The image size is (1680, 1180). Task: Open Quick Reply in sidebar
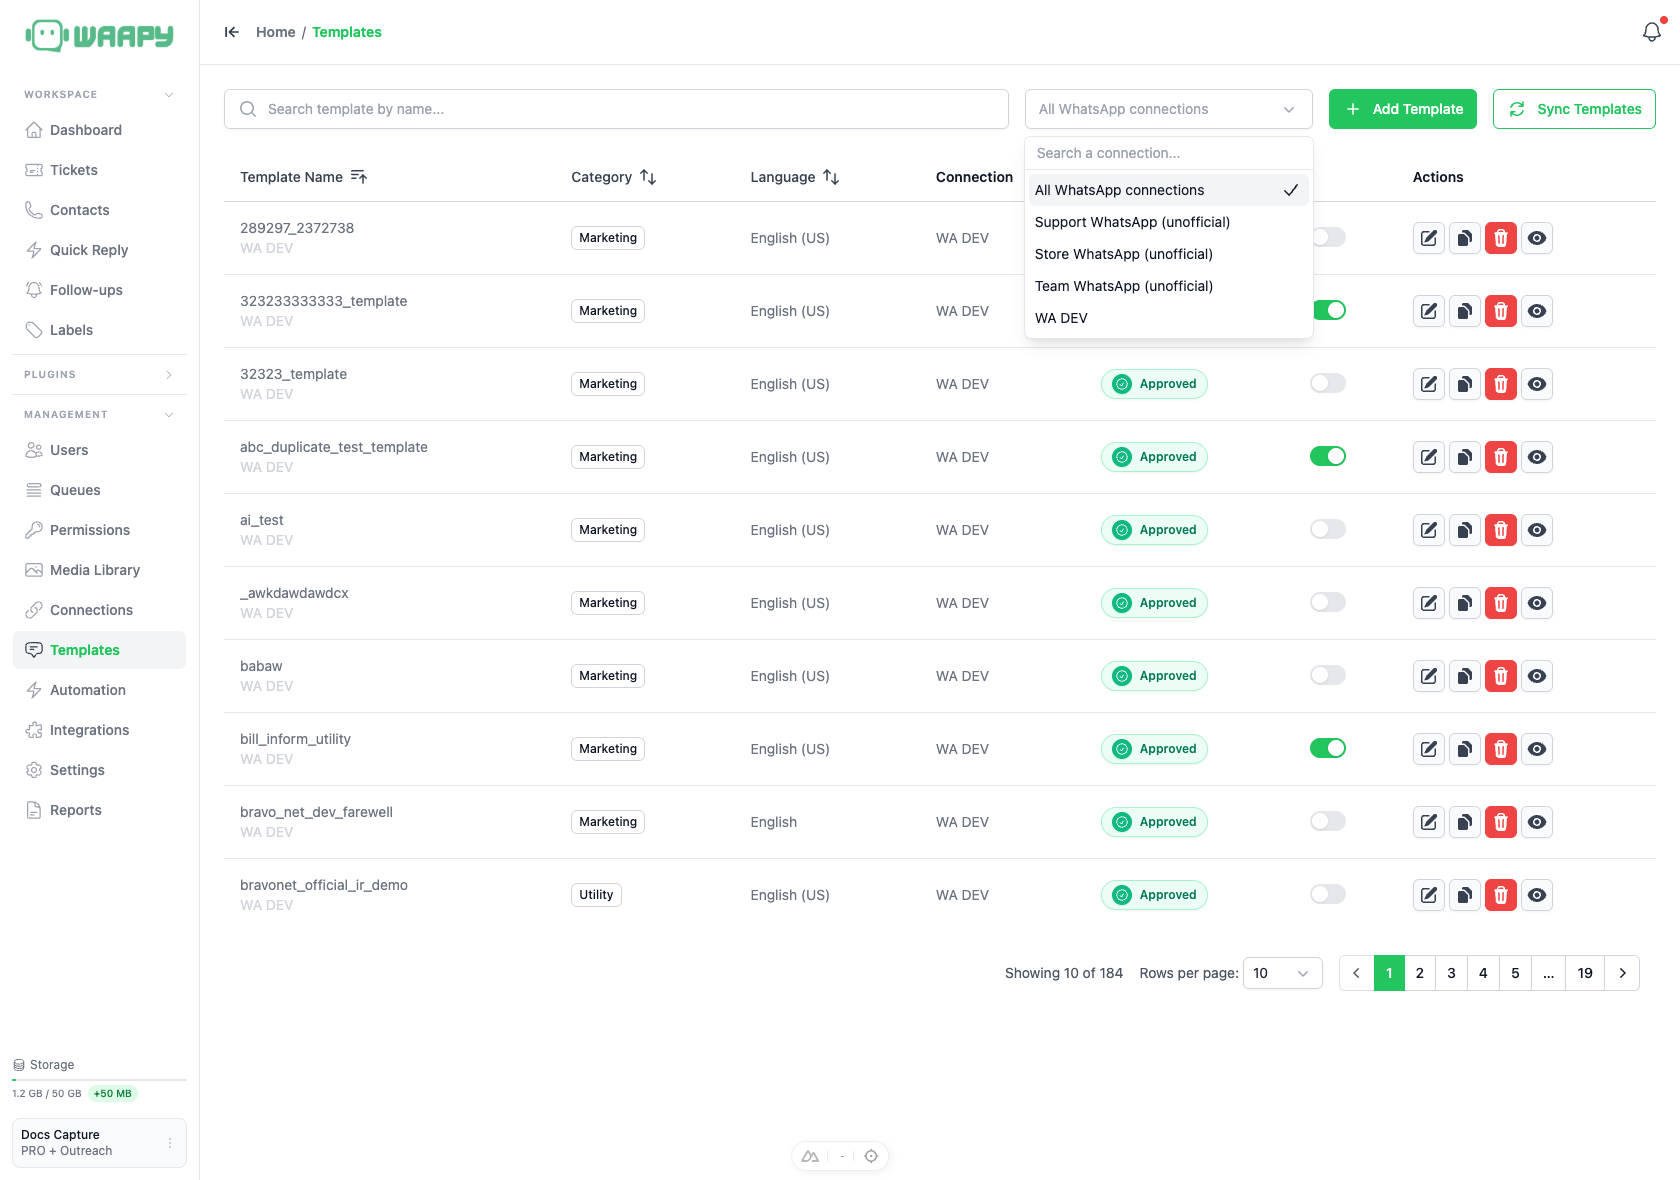(99, 250)
